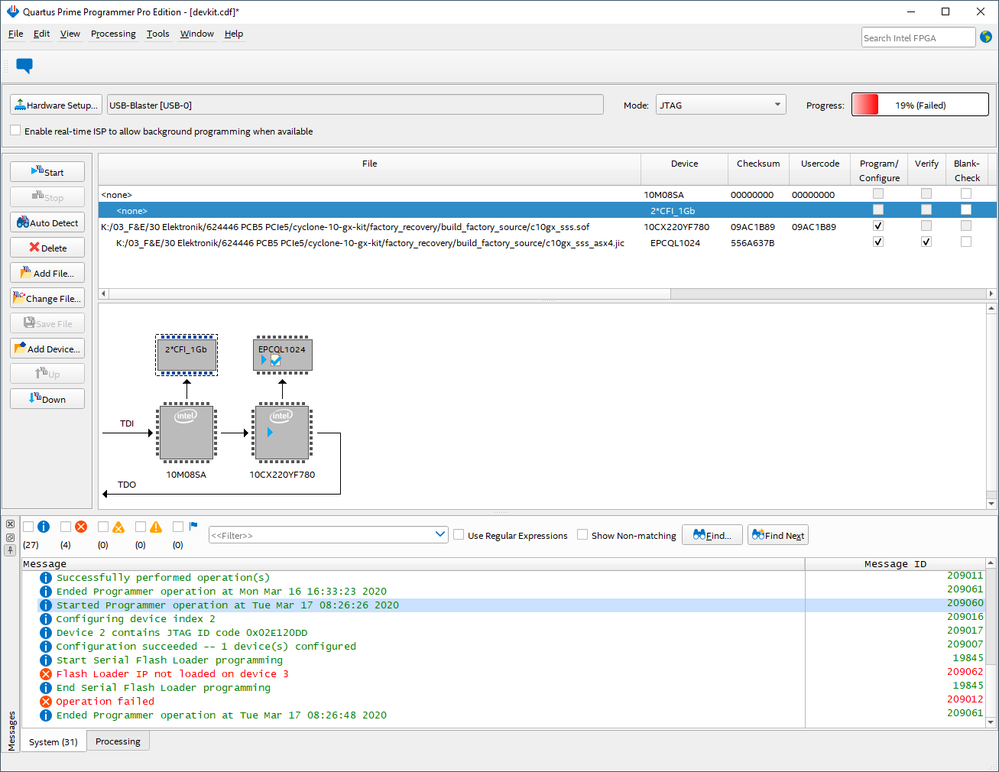Screen dimensions: 999x772
Task: Open the Mode dropdown showing JTAG
Action: coord(720,105)
